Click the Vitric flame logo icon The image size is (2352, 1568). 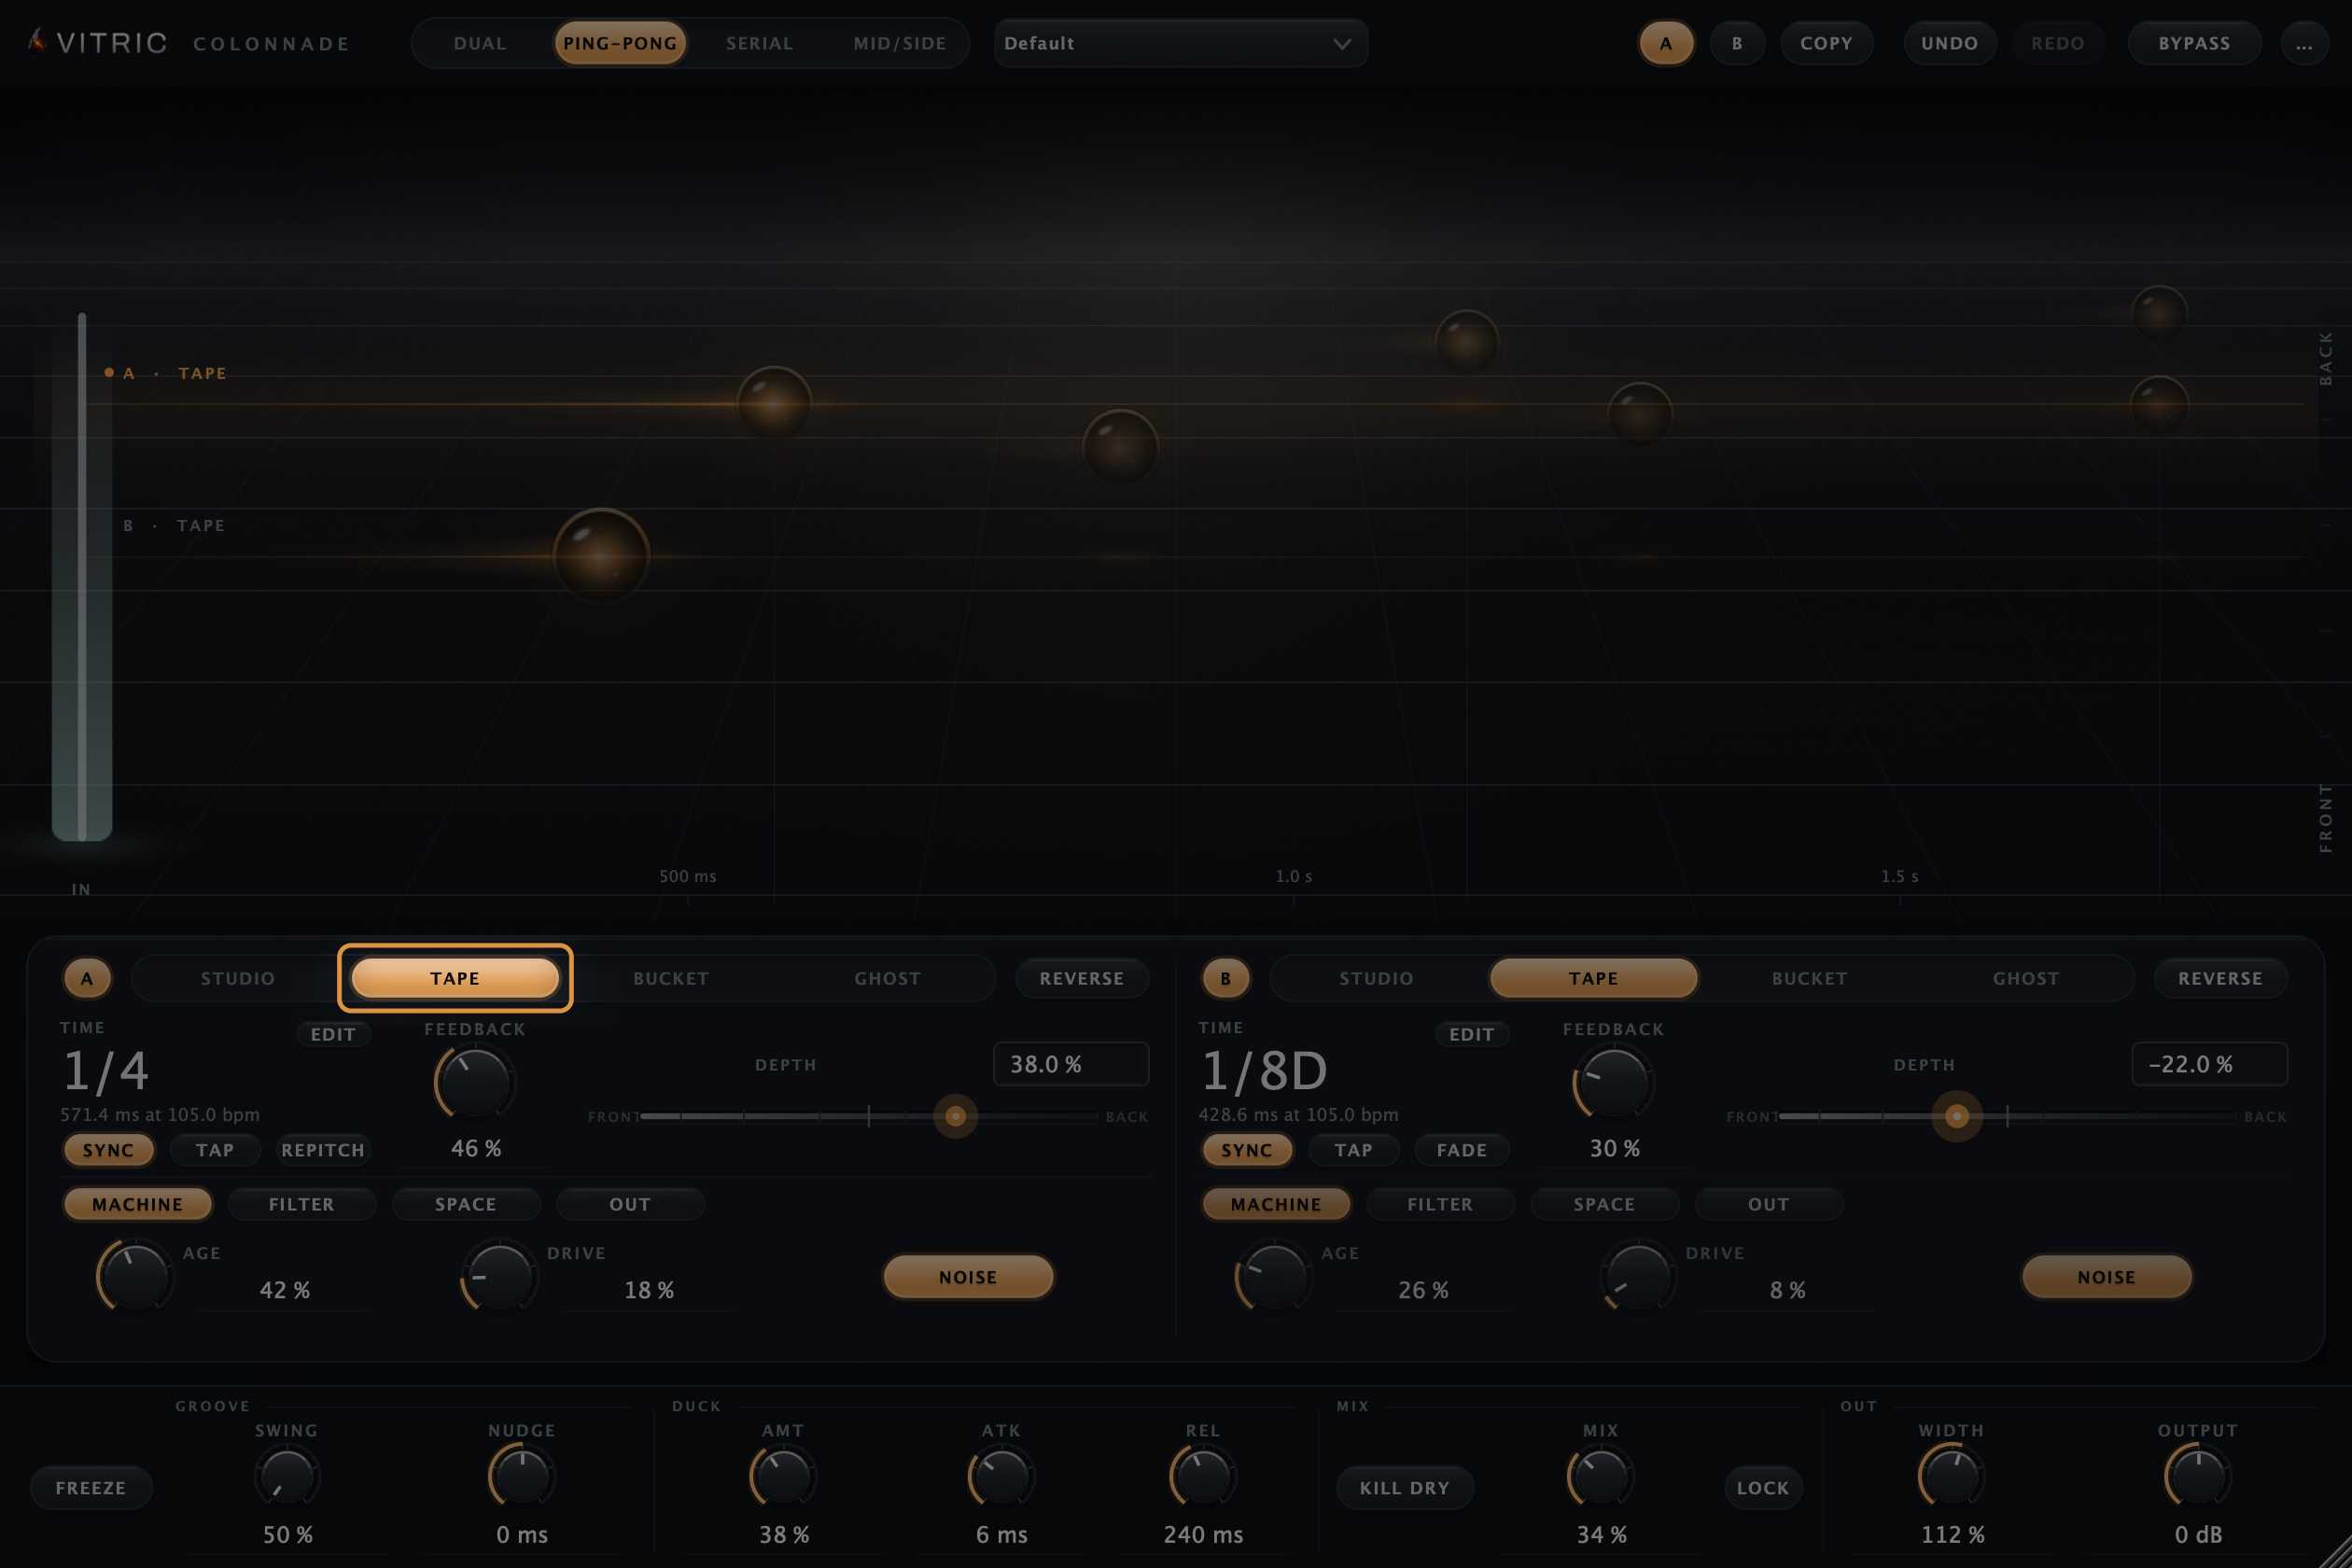tap(37, 41)
